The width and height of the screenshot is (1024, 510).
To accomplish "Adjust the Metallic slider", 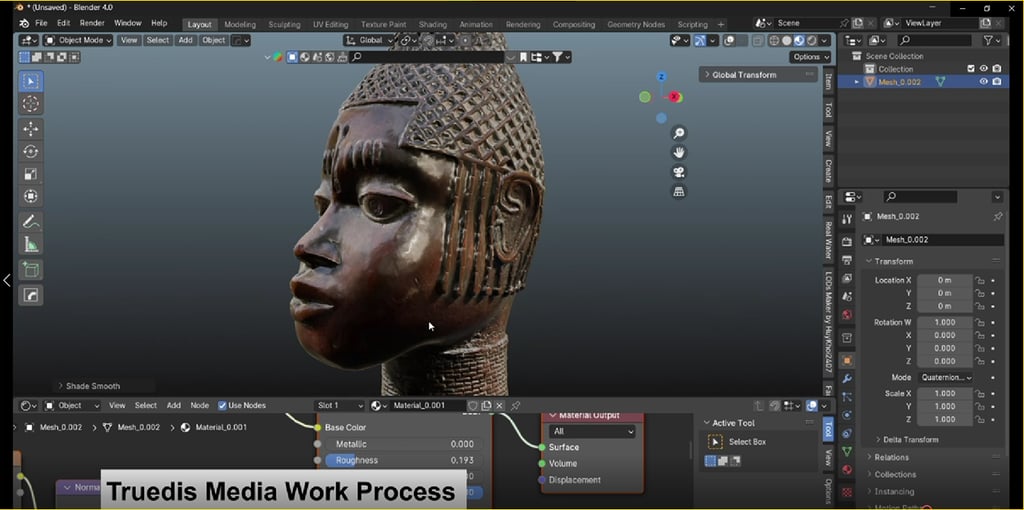I will 404,444.
